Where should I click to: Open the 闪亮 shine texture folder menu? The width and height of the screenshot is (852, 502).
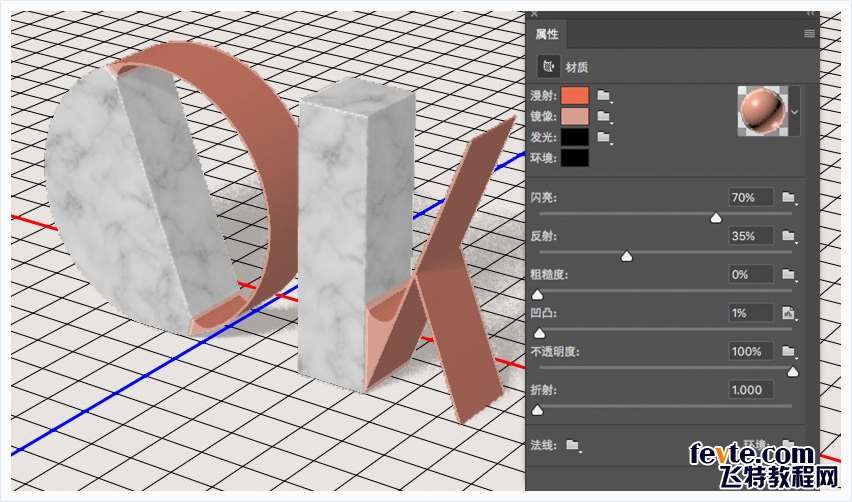(x=789, y=198)
